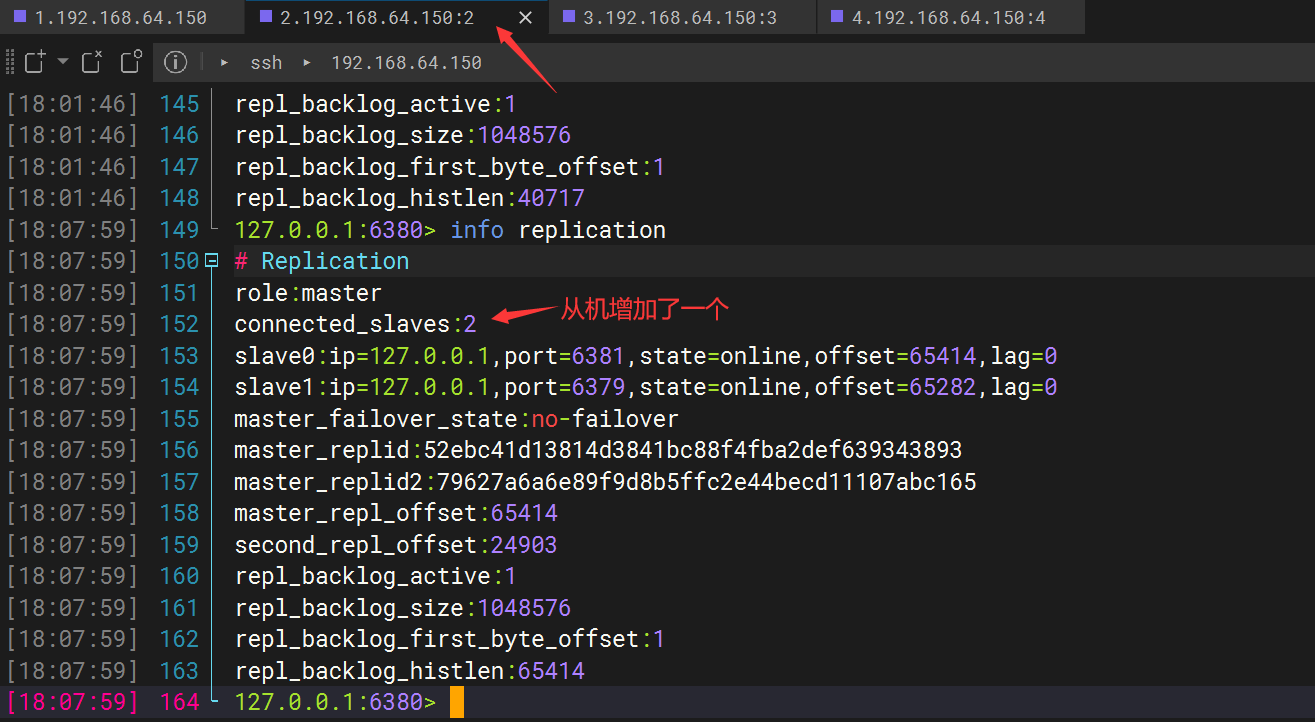Click the highlighted [18:07:59] timestamp on line 164
Viewport: 1315px width, 722px height.
tap(72, 703)
